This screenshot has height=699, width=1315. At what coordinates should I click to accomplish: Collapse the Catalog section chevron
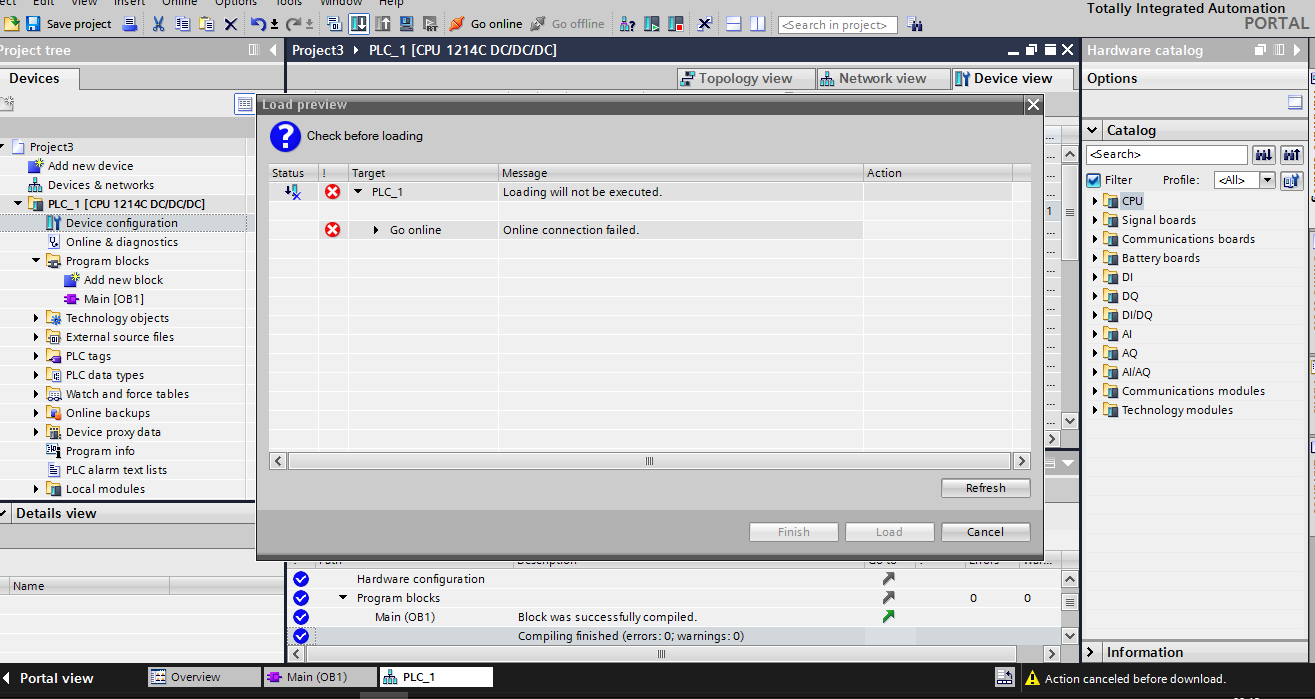1092,130
